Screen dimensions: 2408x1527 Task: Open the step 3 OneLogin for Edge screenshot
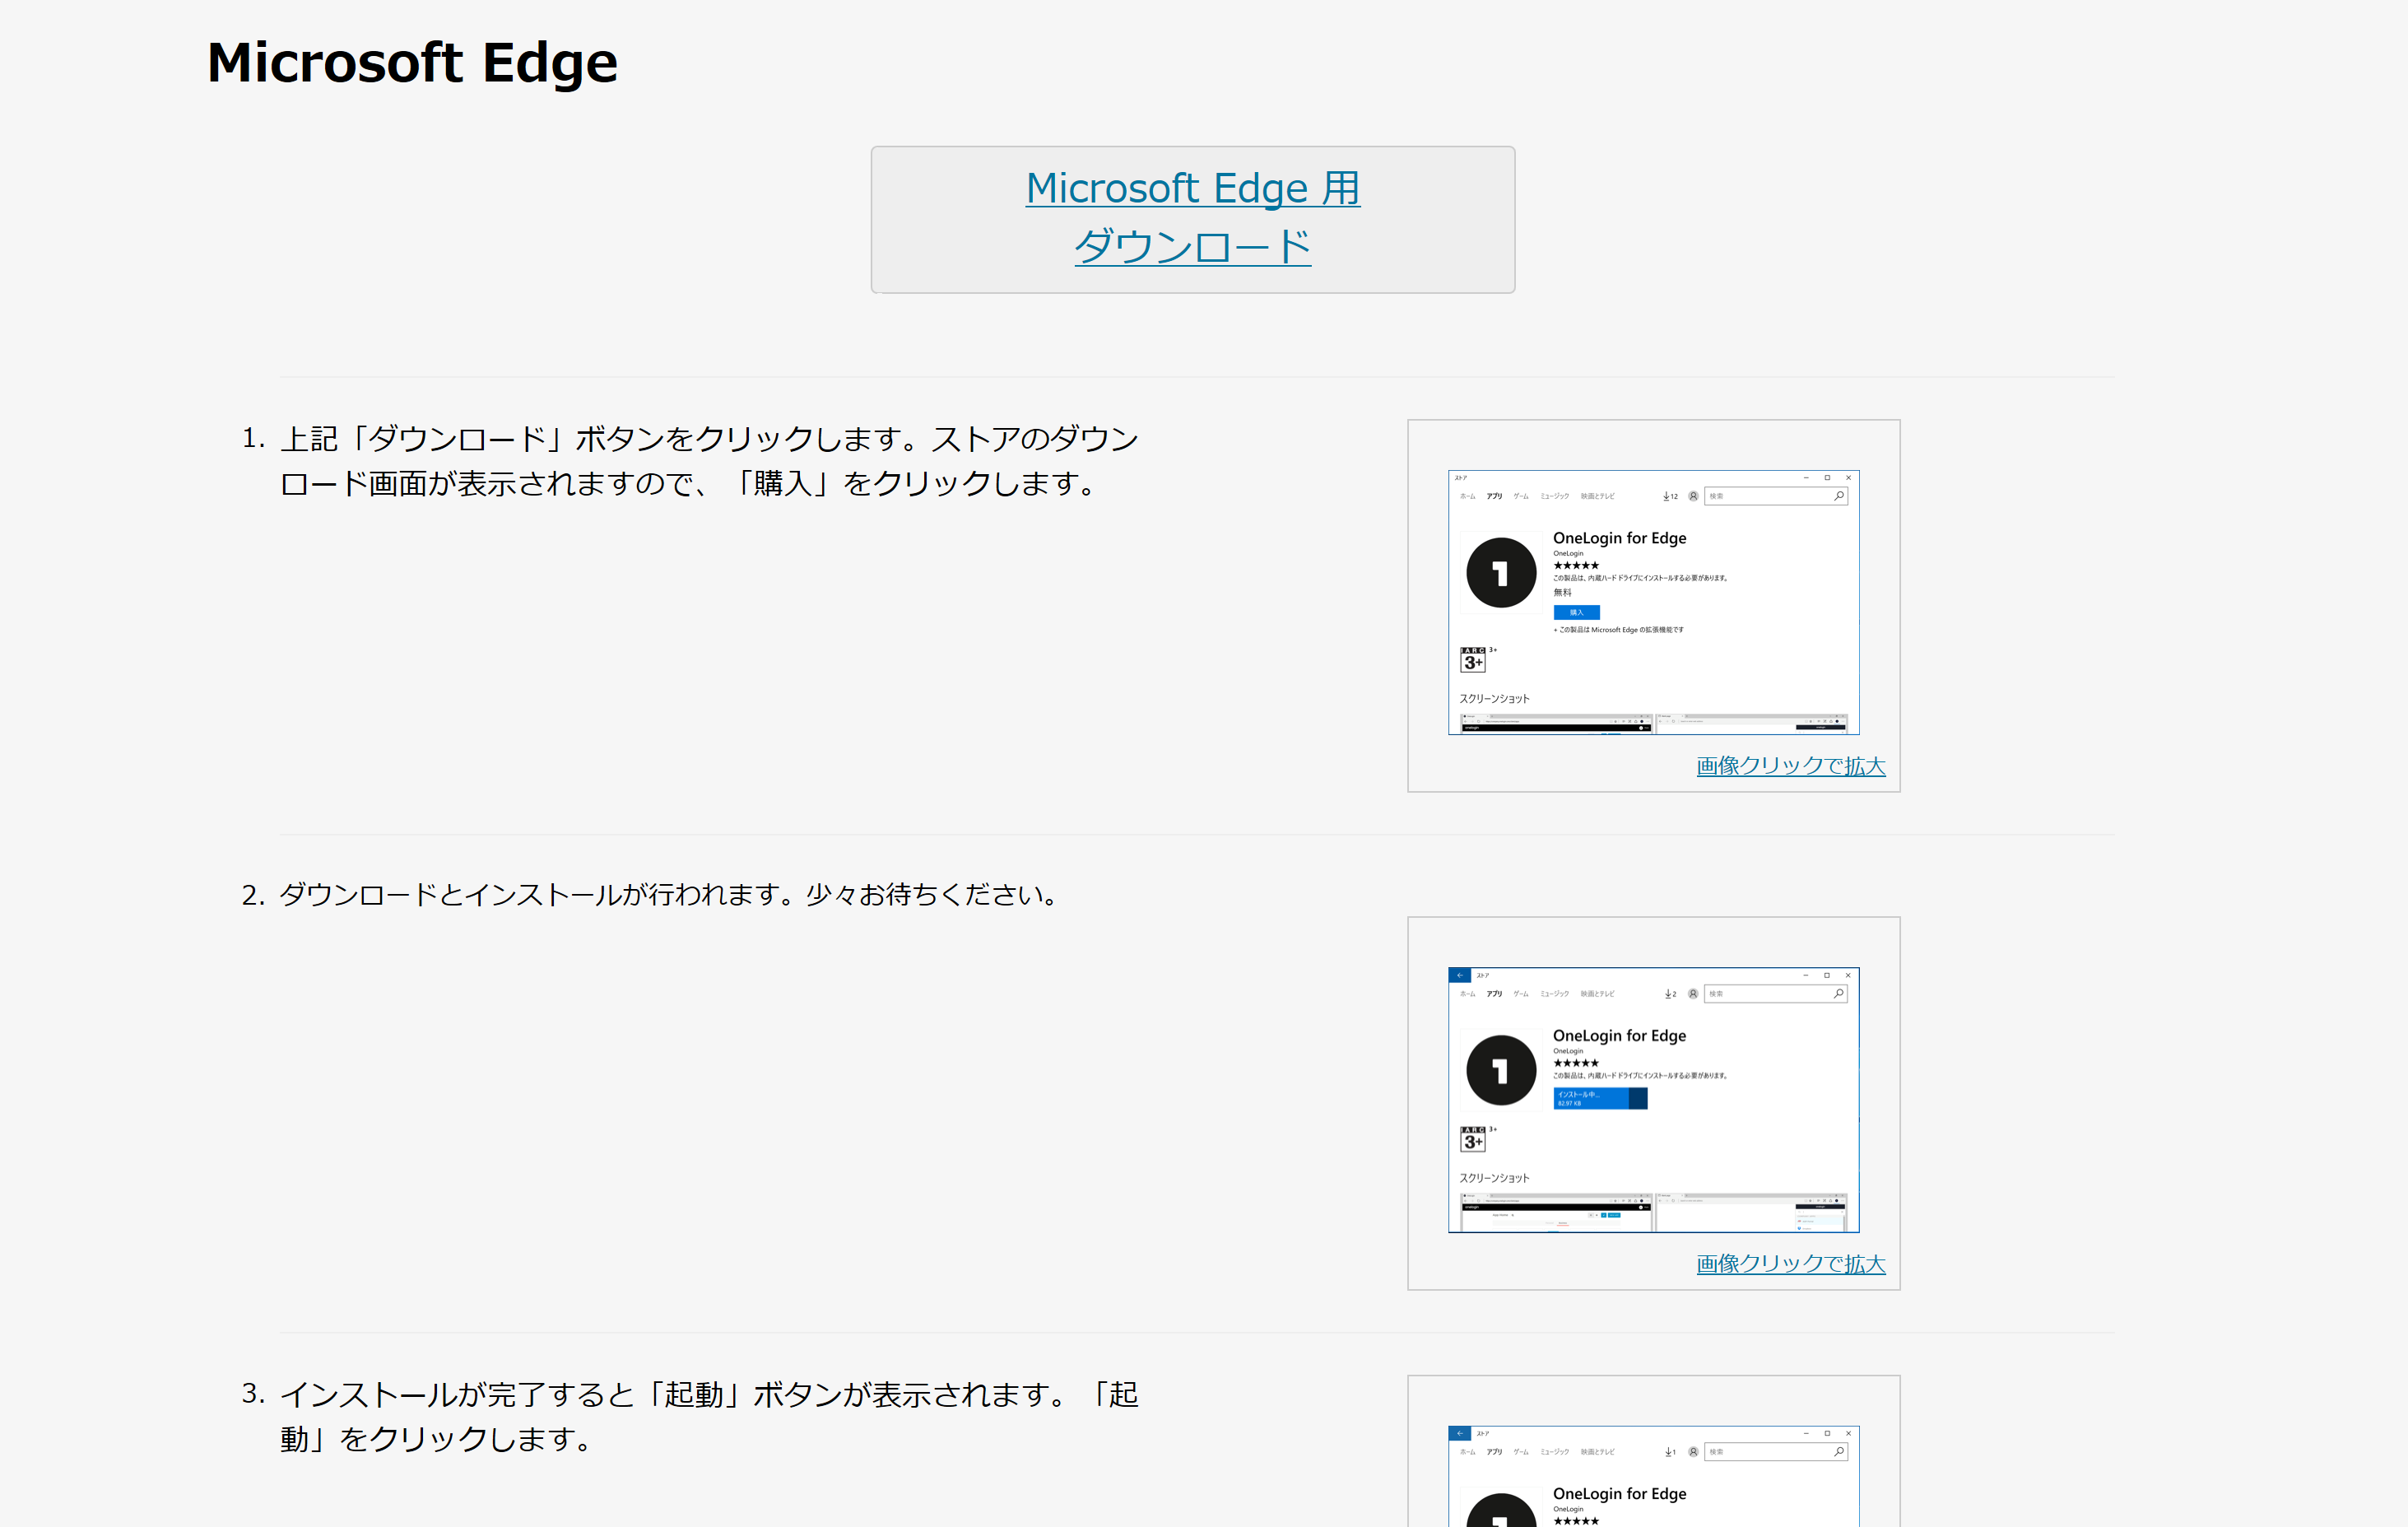click(x=1653, y=1476)
